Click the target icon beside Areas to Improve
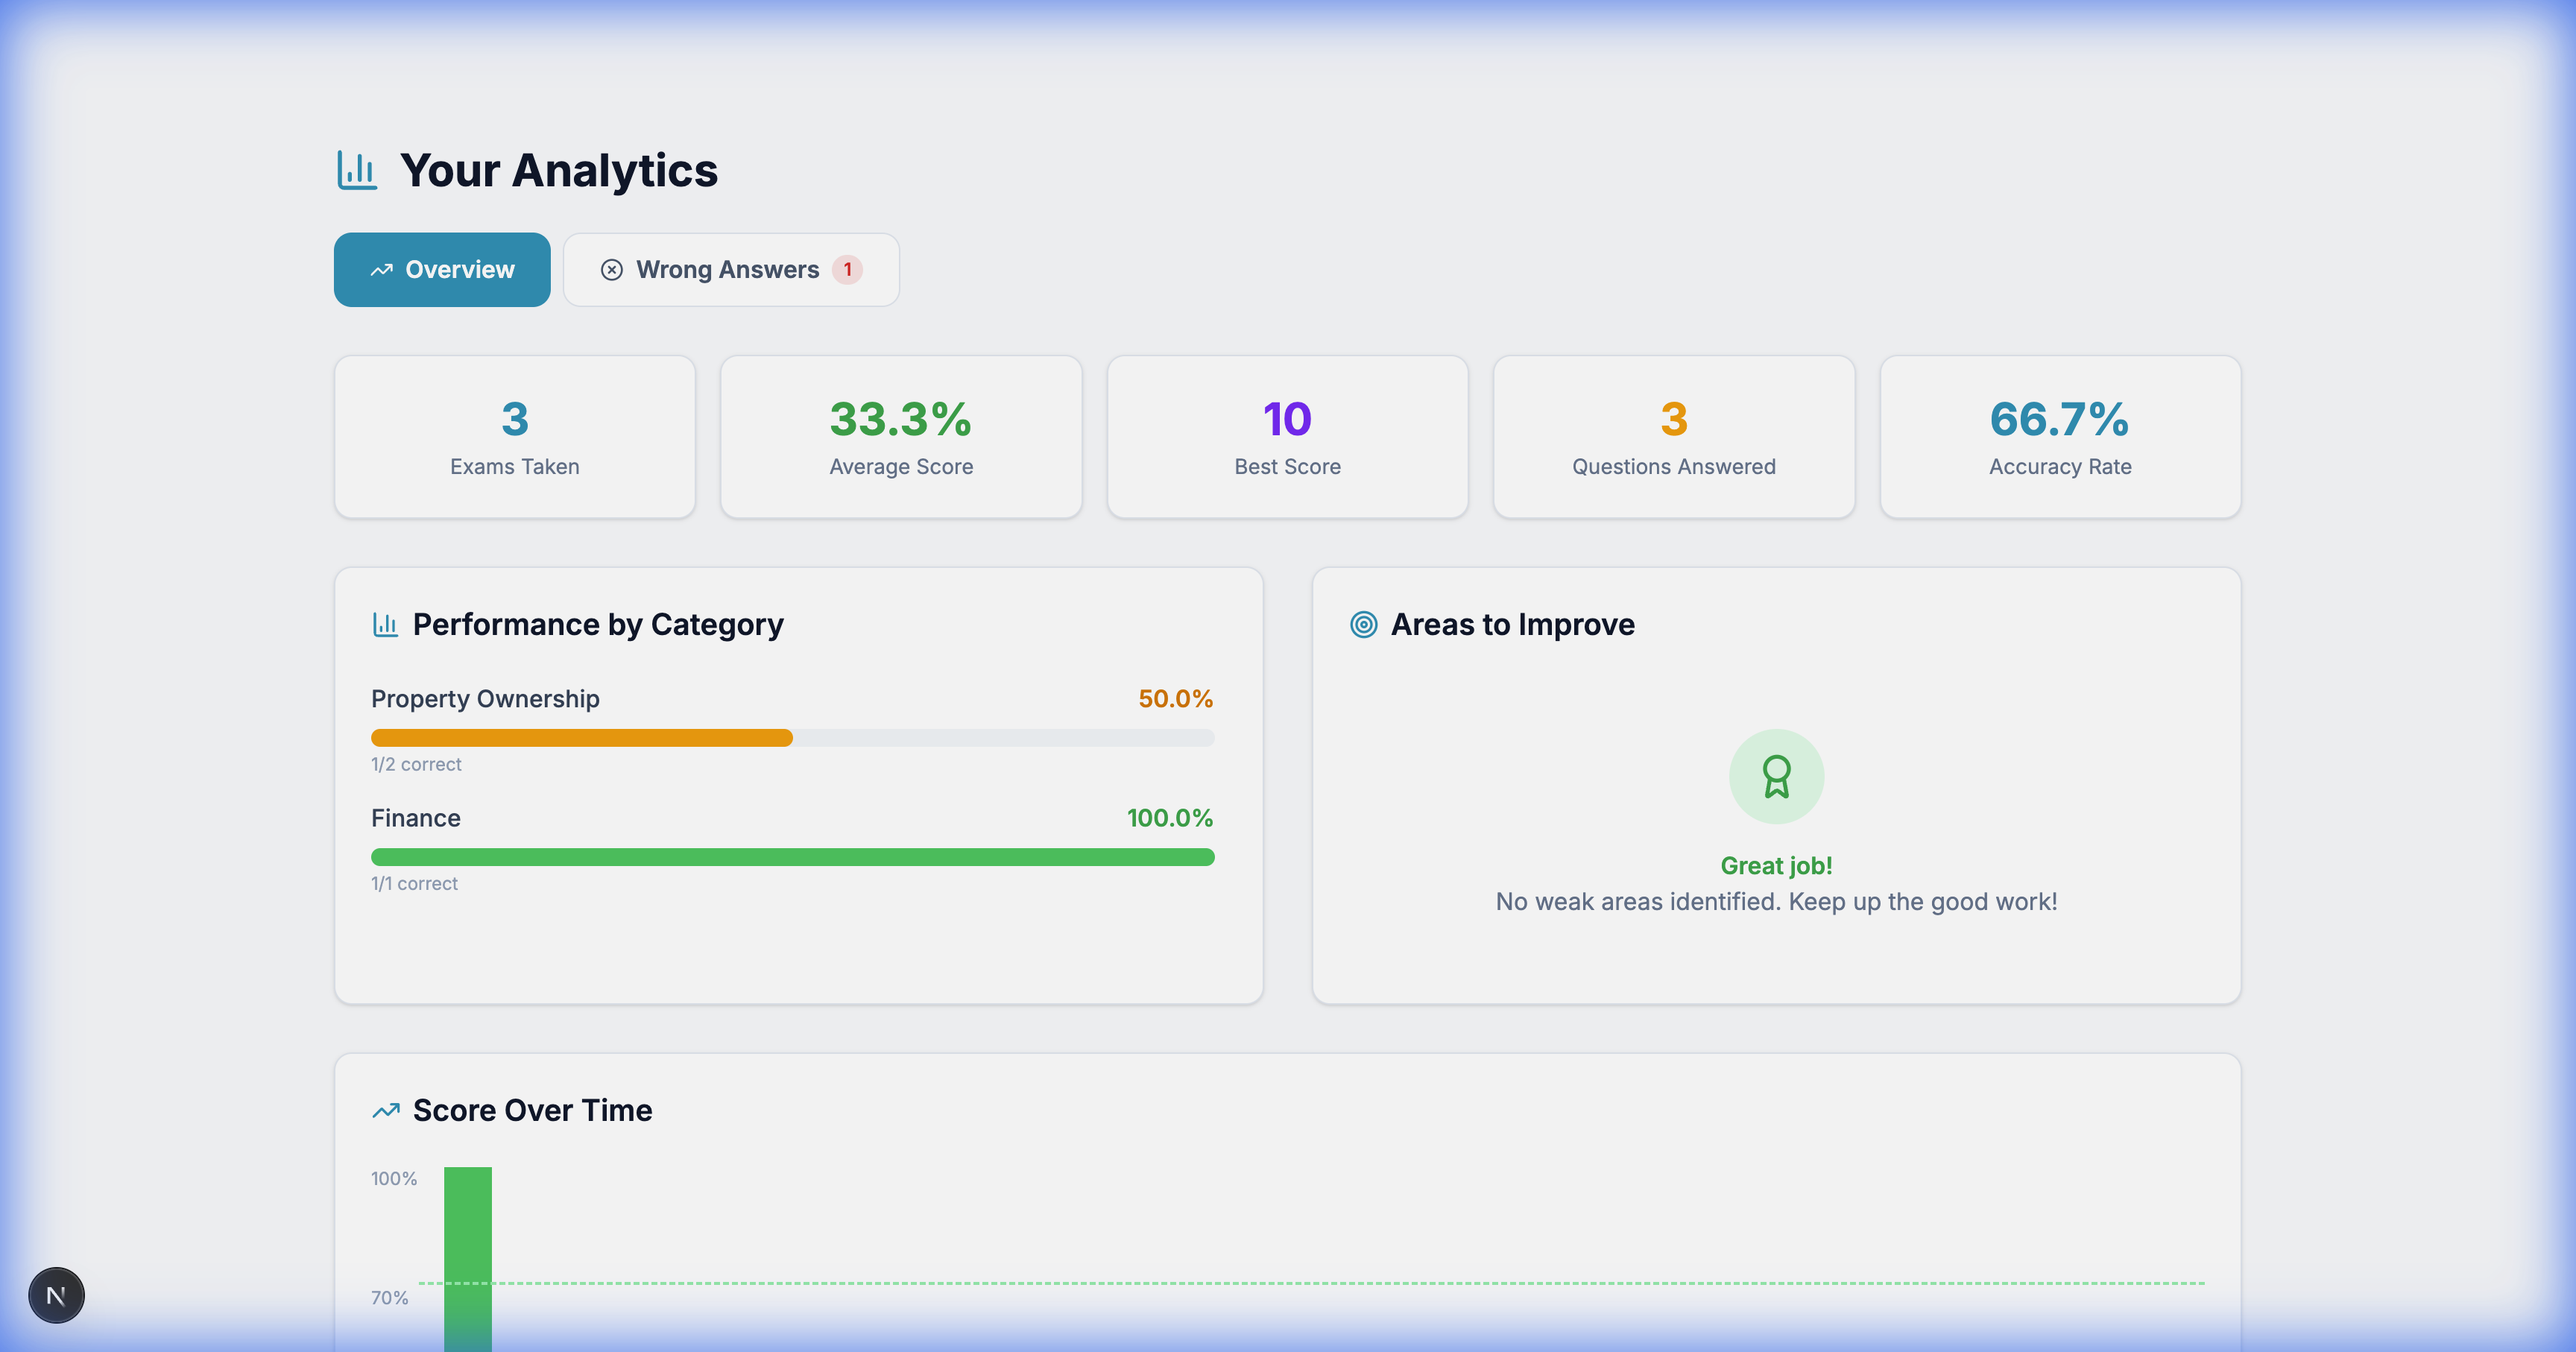Viewport: 2576px width, 1352px height. 1363,625
